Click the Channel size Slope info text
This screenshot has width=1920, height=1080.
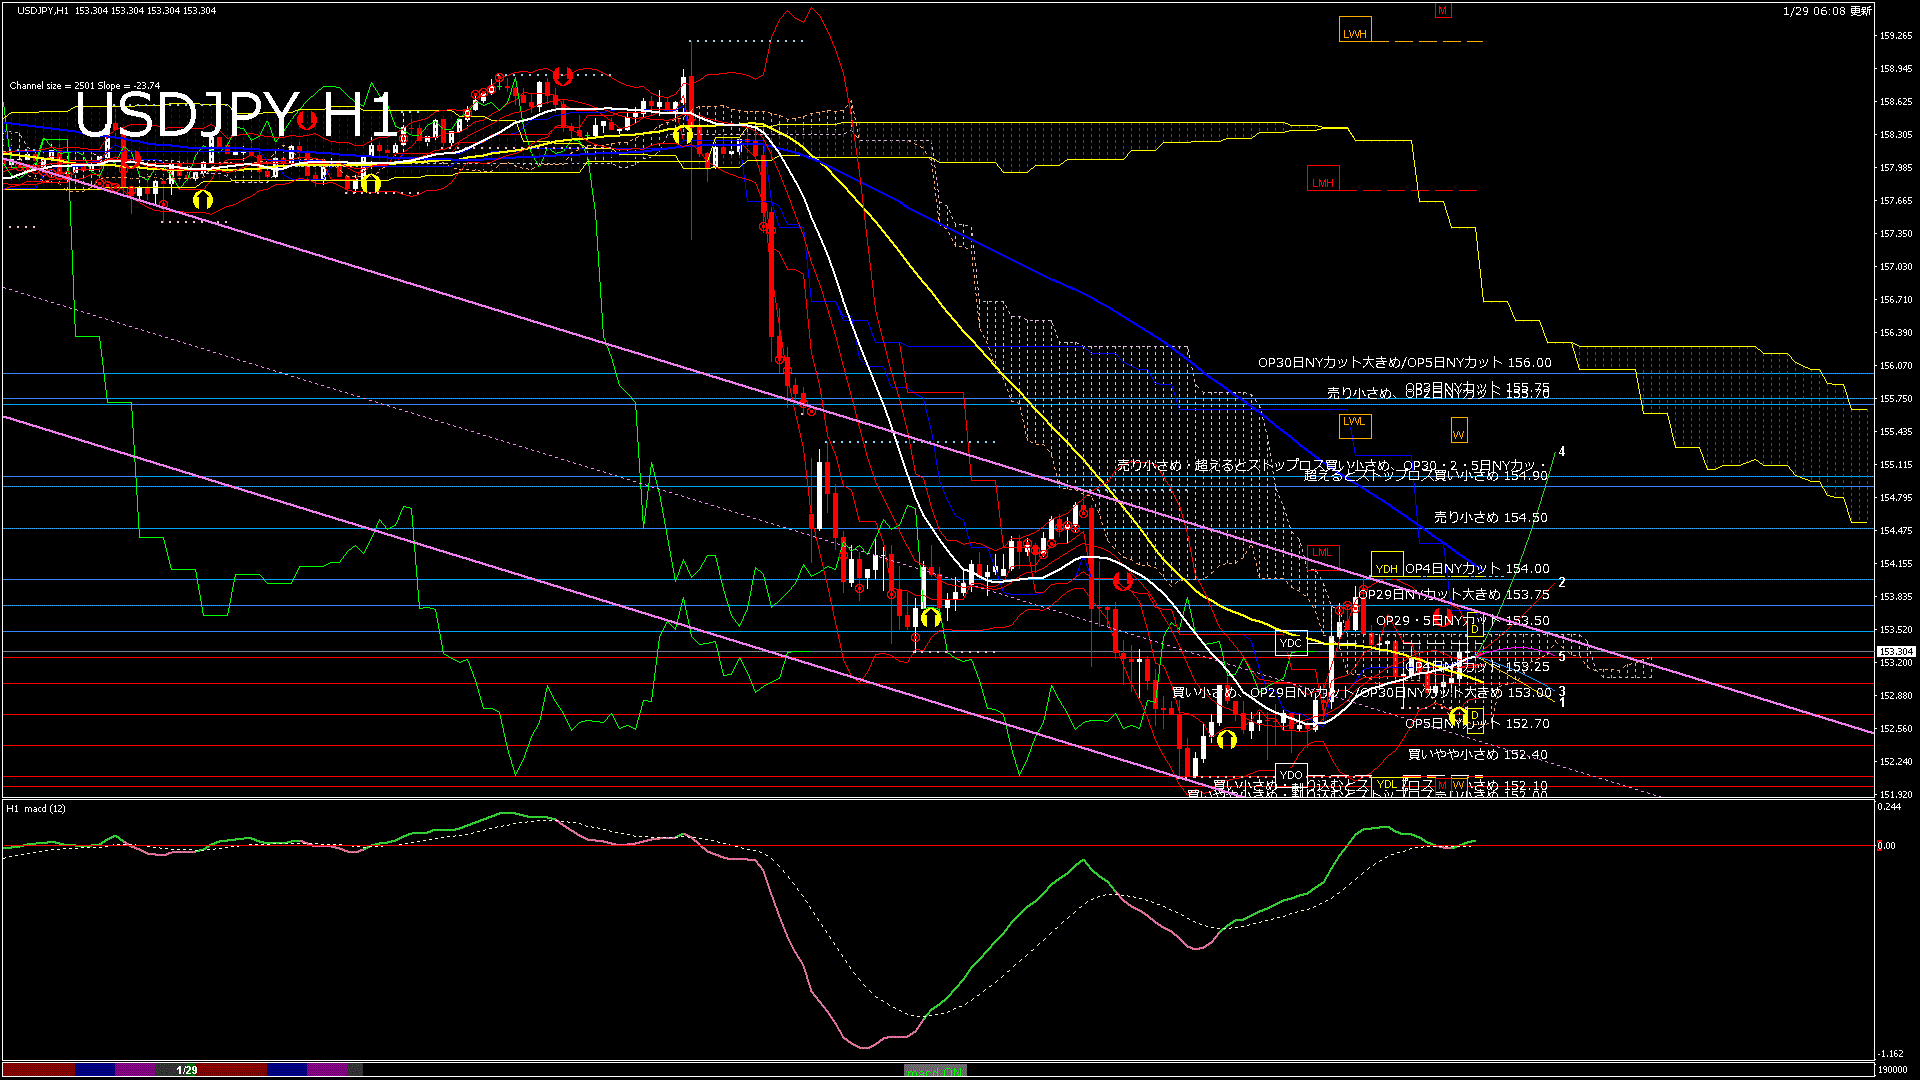pos(85,85)
